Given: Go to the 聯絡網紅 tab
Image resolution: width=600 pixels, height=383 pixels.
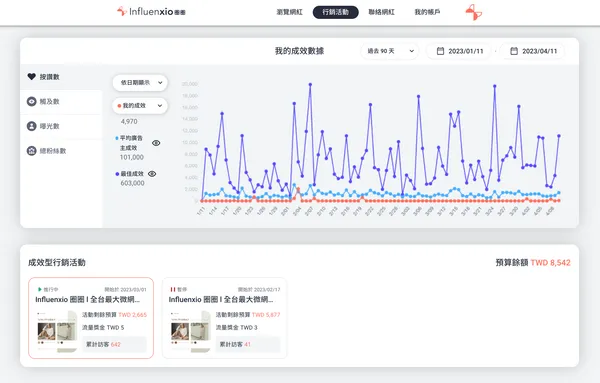Looking at the screenshot, I should coord(381,12).
